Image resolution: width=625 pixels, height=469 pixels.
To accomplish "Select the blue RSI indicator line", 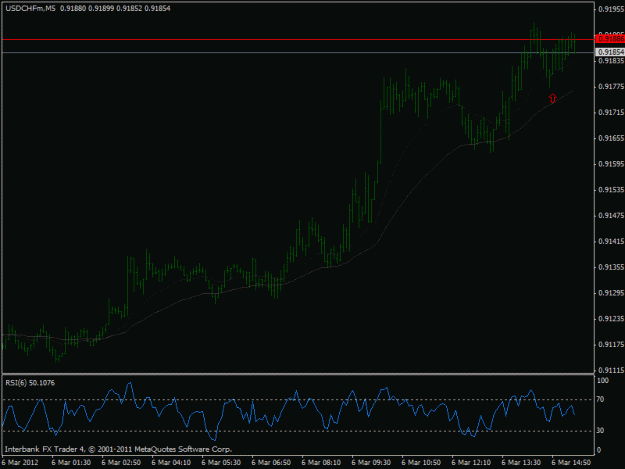I will pyautogui.click(x=289, y=412).
